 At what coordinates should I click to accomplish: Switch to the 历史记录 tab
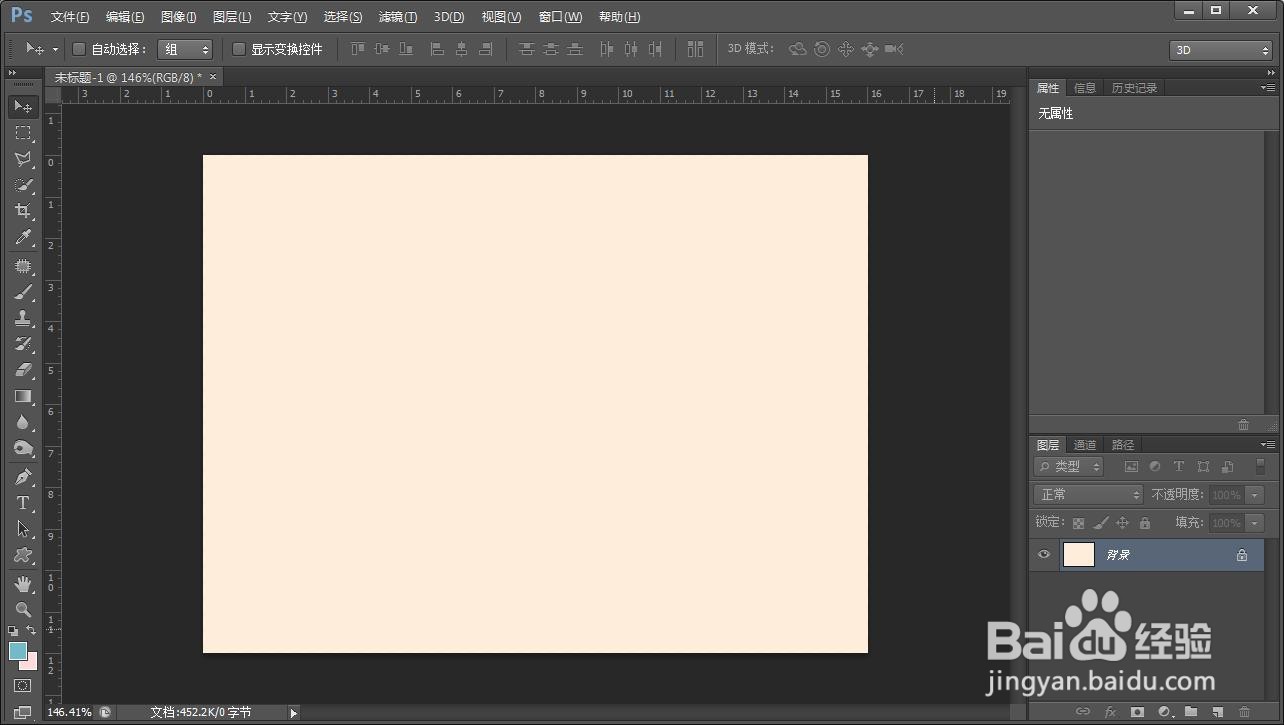point(1134,88)
